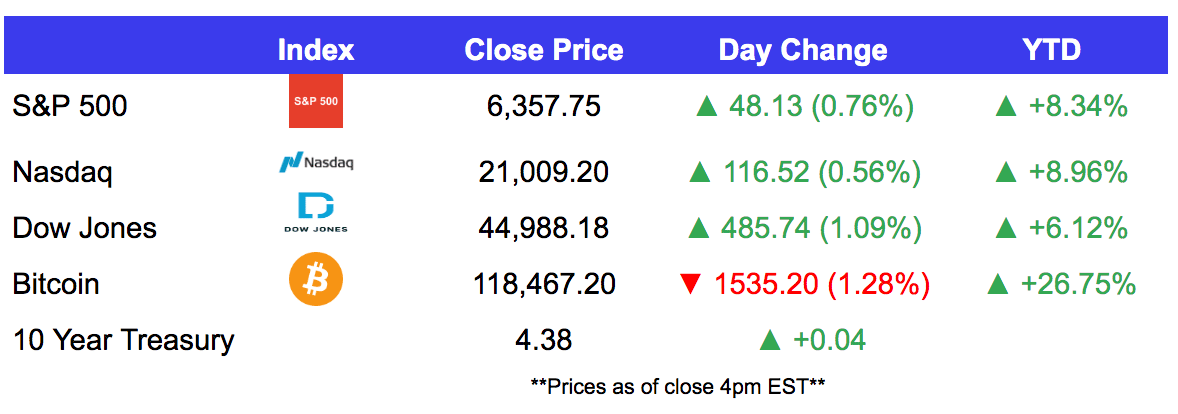Click the Prices as of close footnote
1178x414 pixels.
678,387
